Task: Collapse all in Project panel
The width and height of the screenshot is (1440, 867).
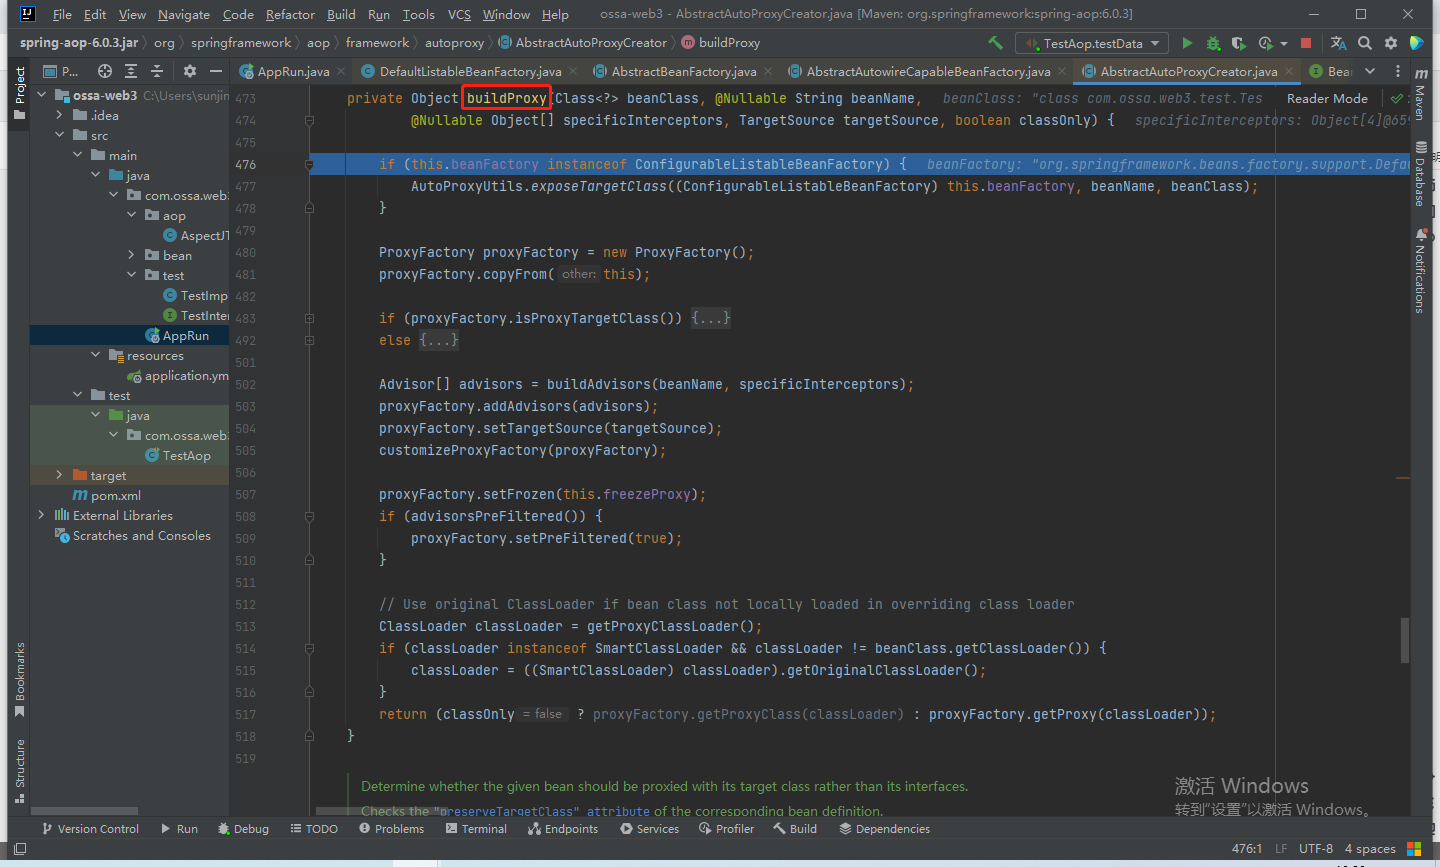Action: (x=157, y=71)
